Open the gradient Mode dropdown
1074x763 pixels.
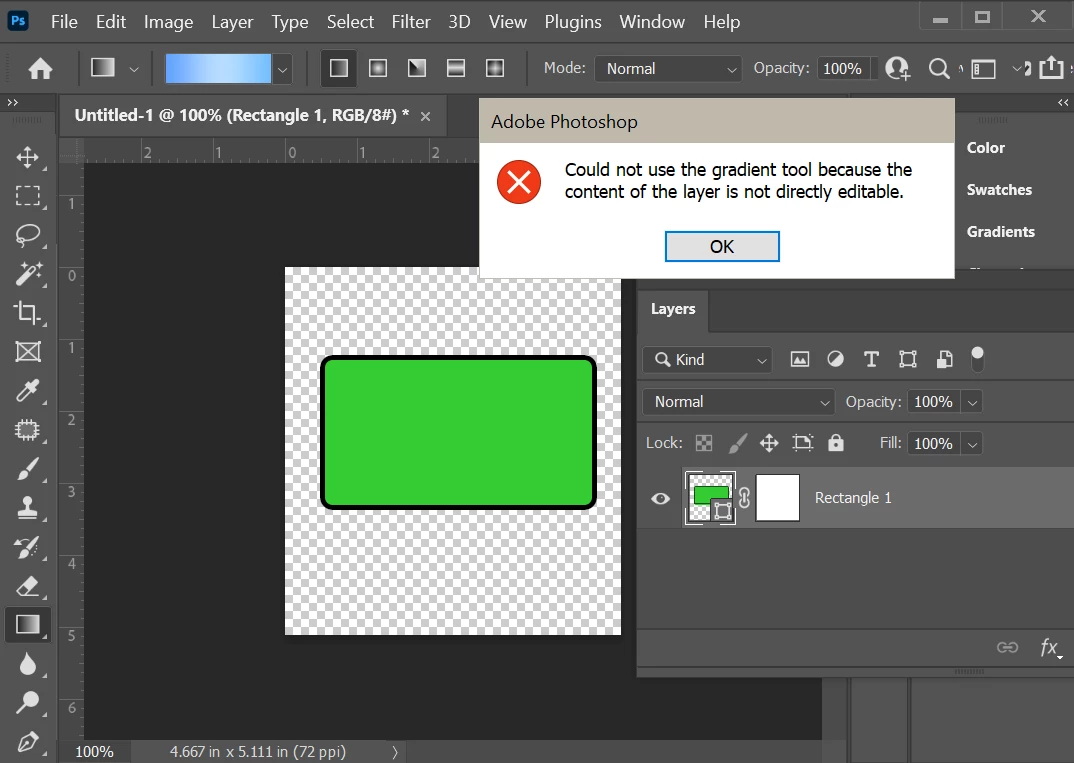coord(669,68)
